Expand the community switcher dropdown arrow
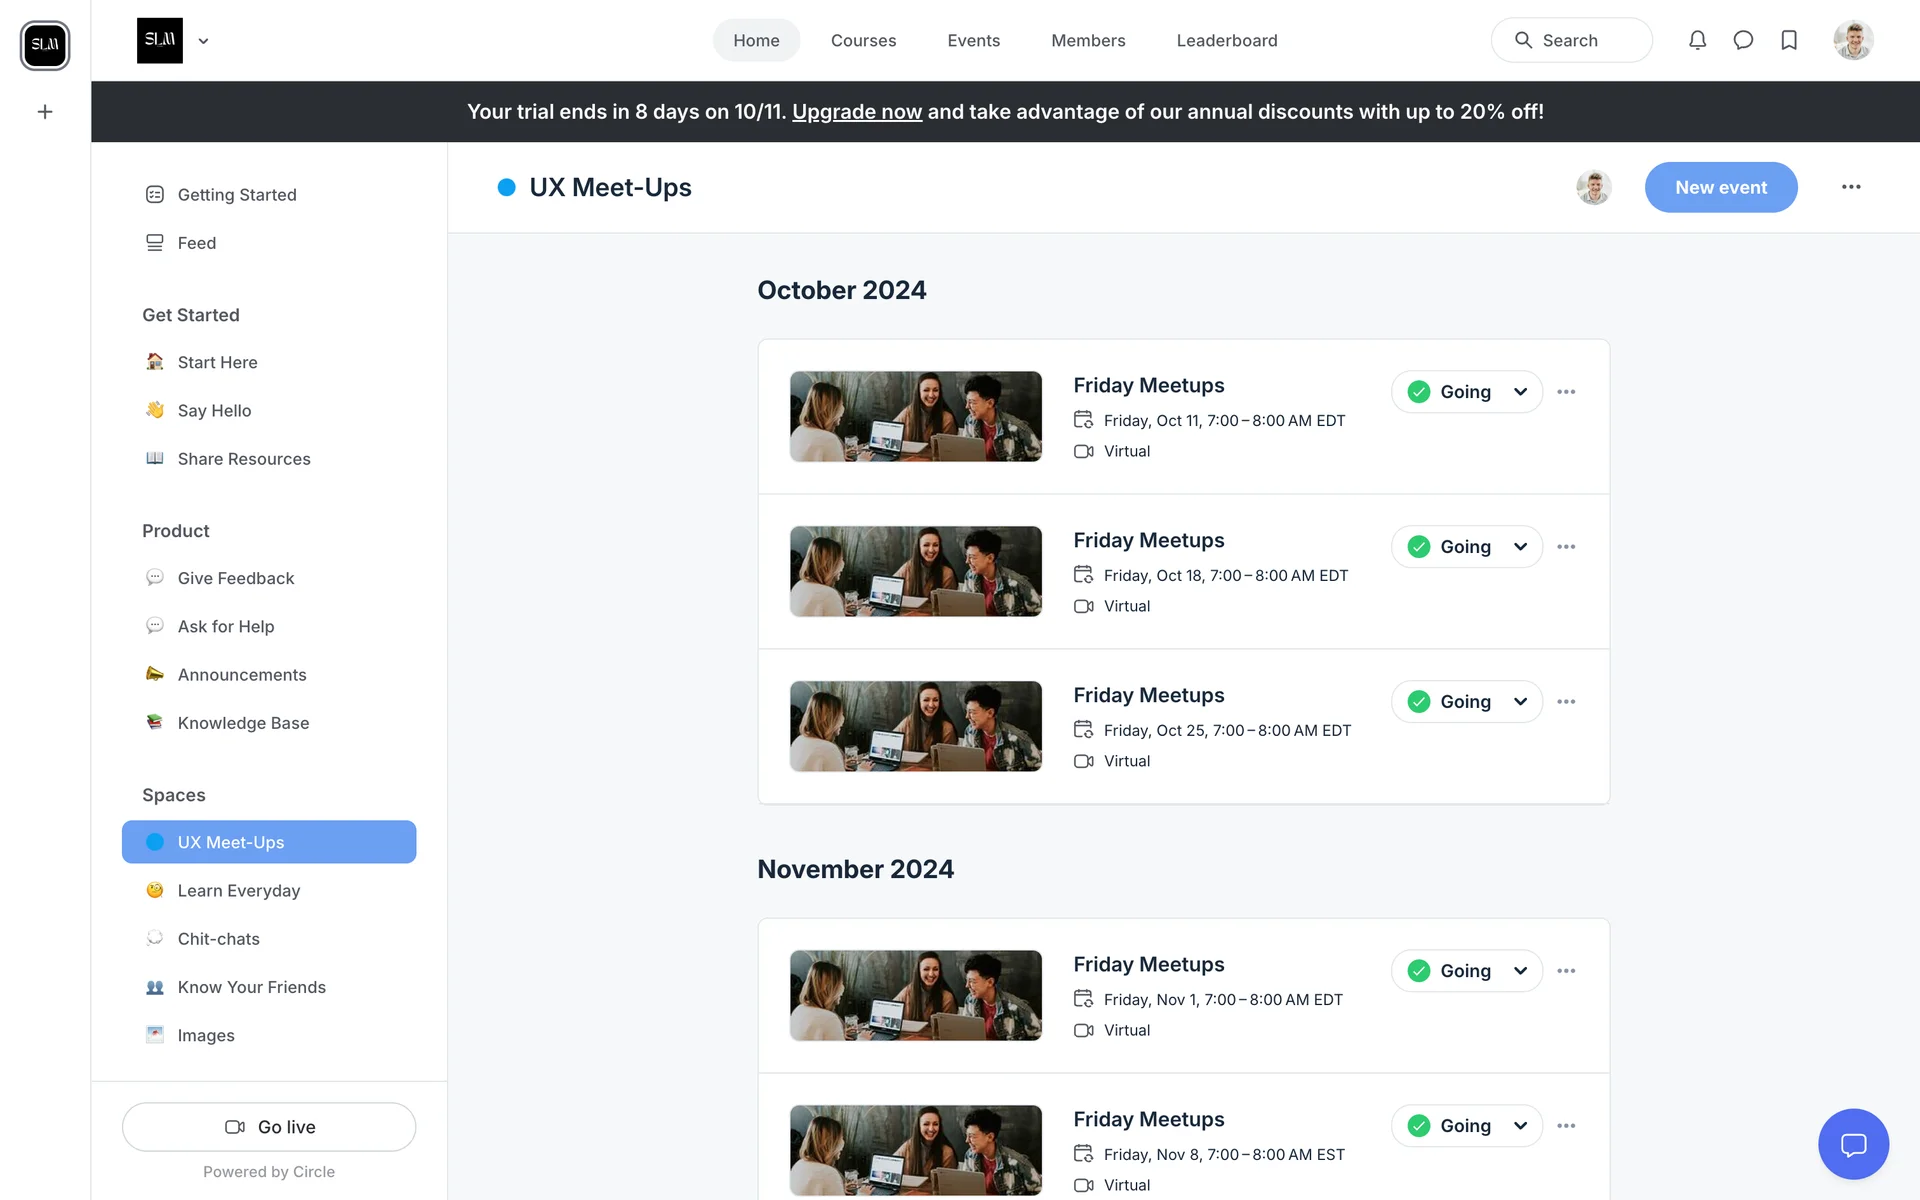The image size is (1920, 1200). pos(203,41)
